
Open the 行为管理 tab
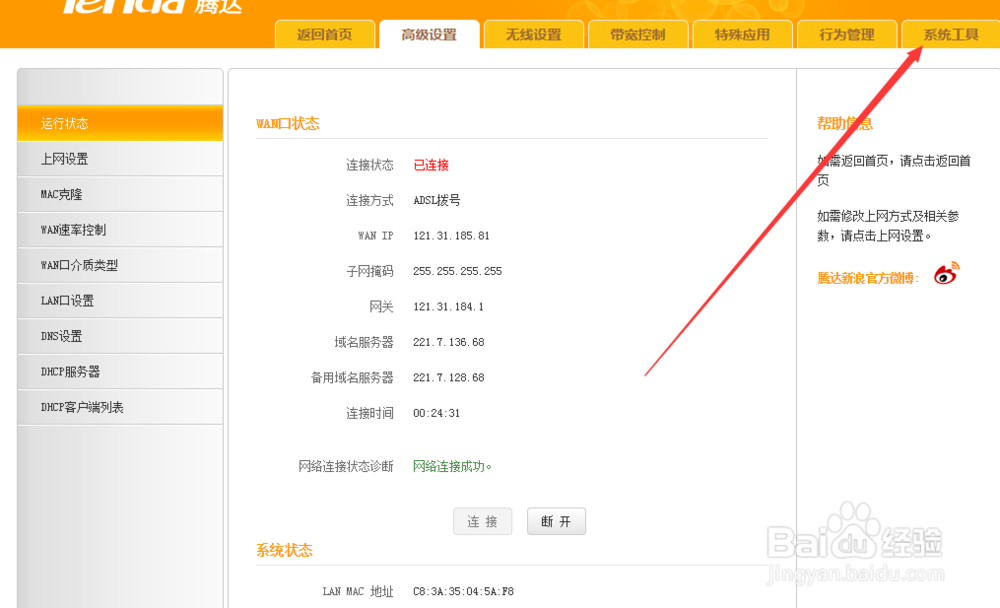coord(846,33)
